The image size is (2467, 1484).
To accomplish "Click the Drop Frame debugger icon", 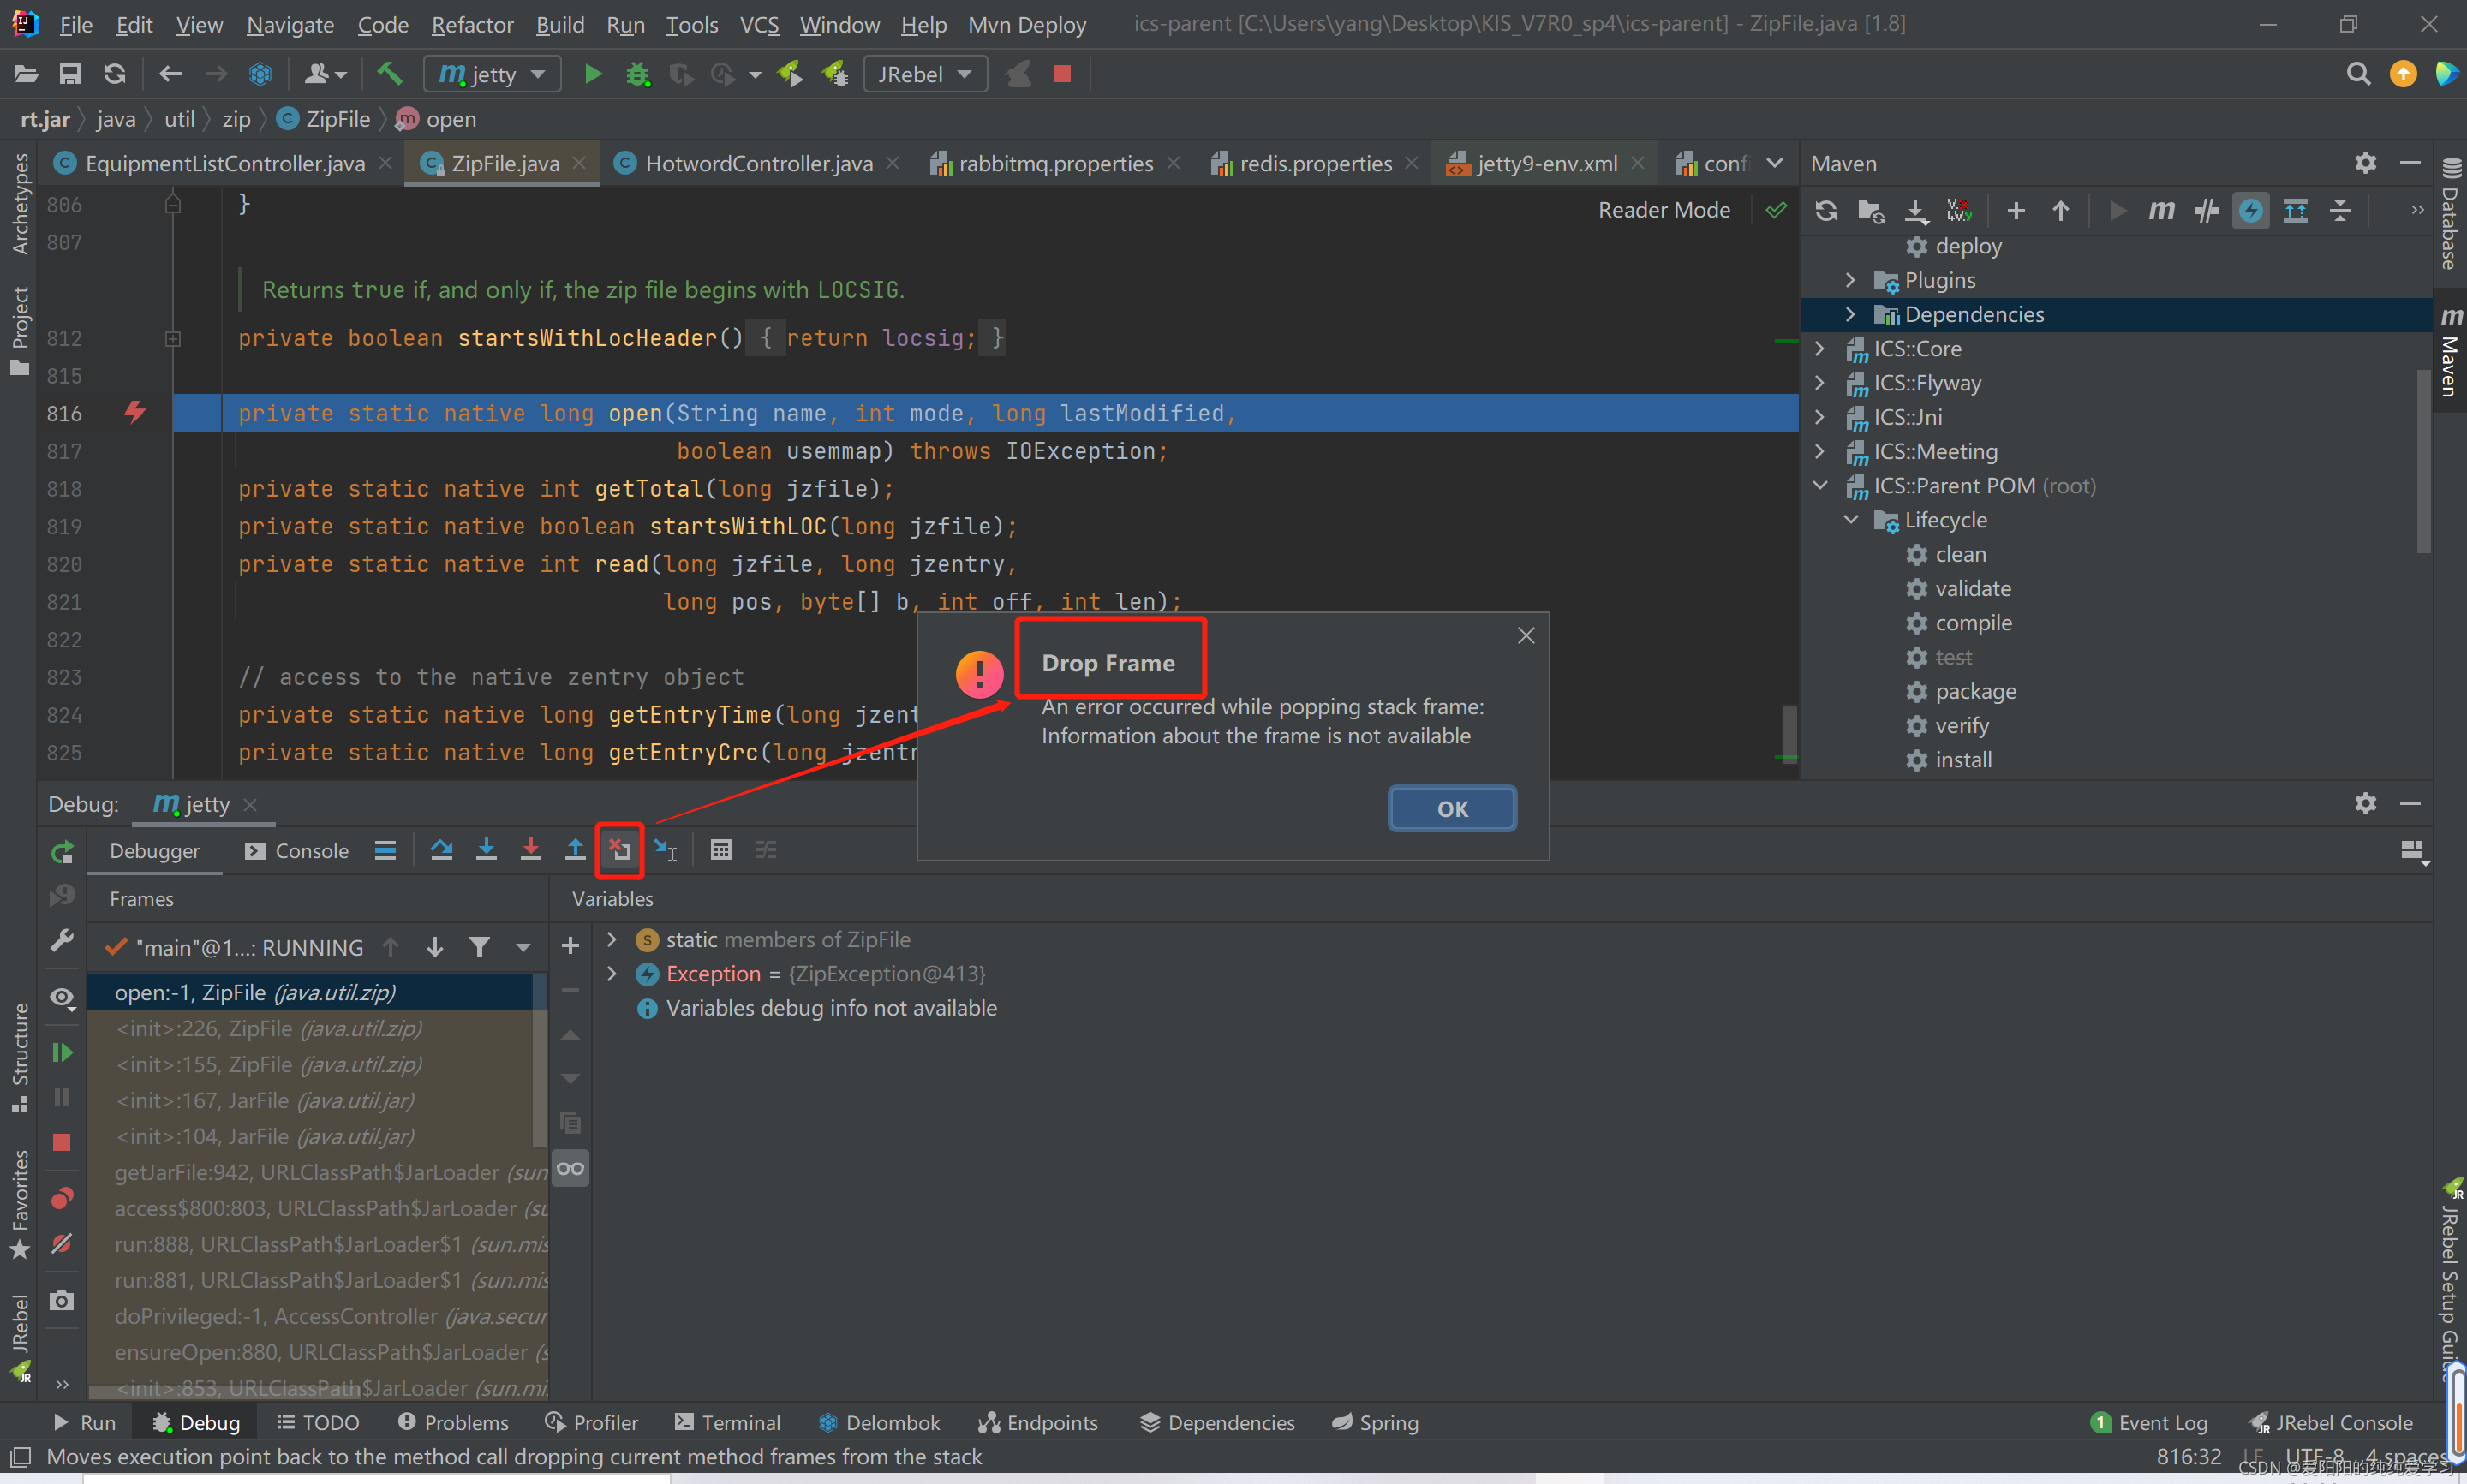I will coord(620,850).
